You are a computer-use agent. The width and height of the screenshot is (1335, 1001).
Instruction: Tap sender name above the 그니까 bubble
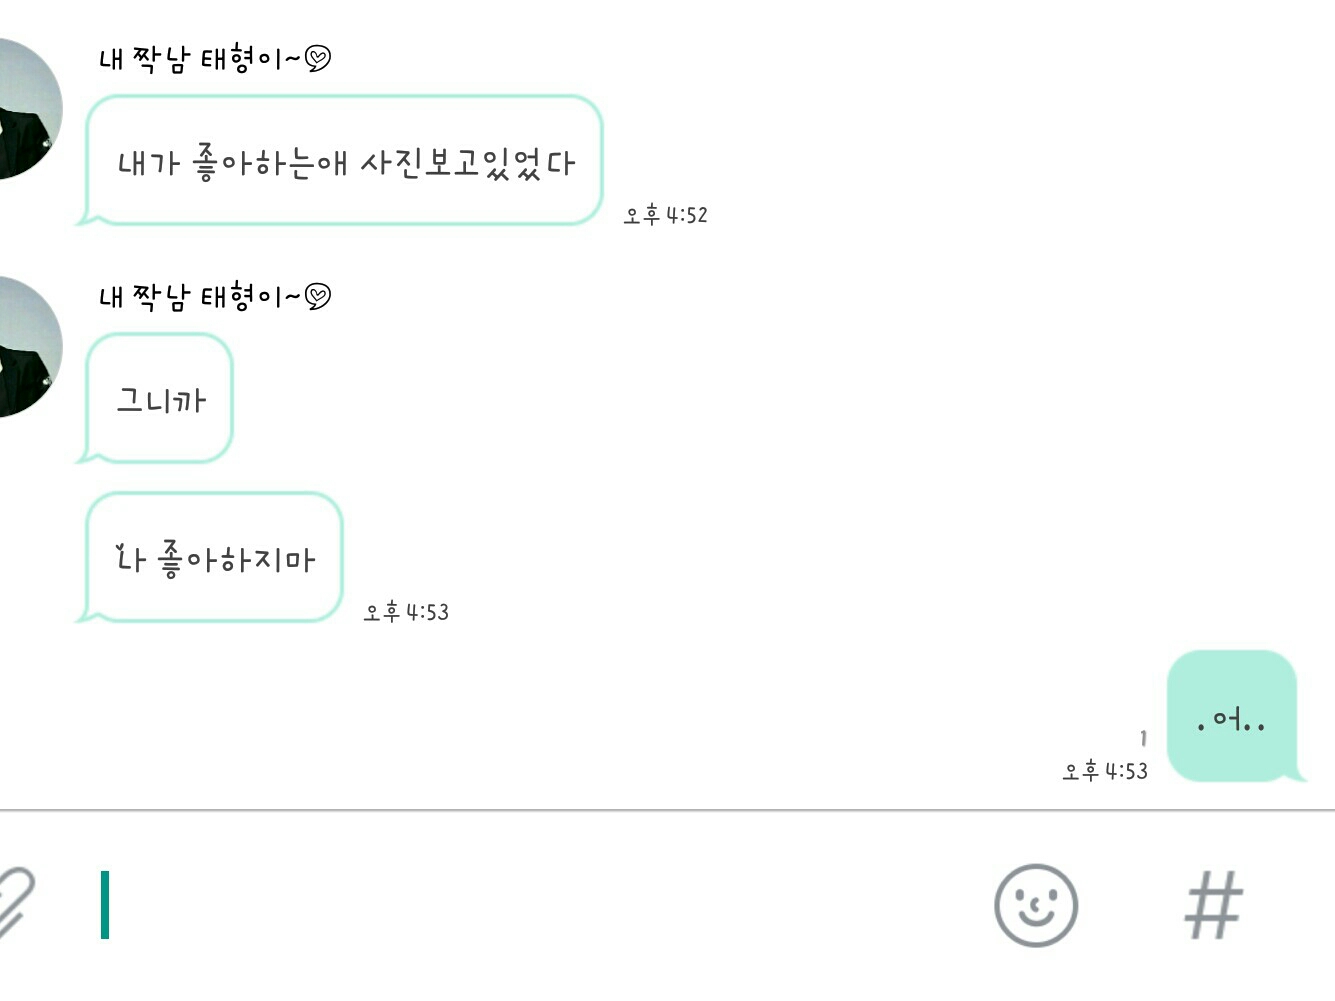click(x=200, y=297)
